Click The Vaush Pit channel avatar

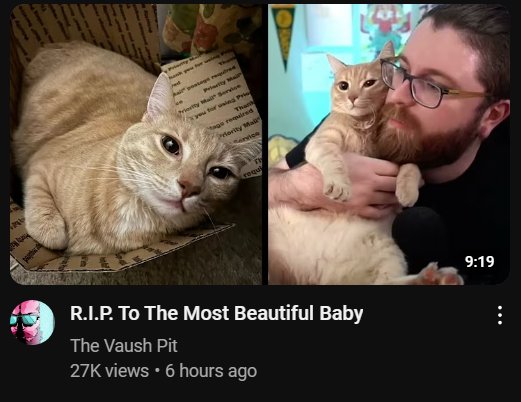[32, 322]
